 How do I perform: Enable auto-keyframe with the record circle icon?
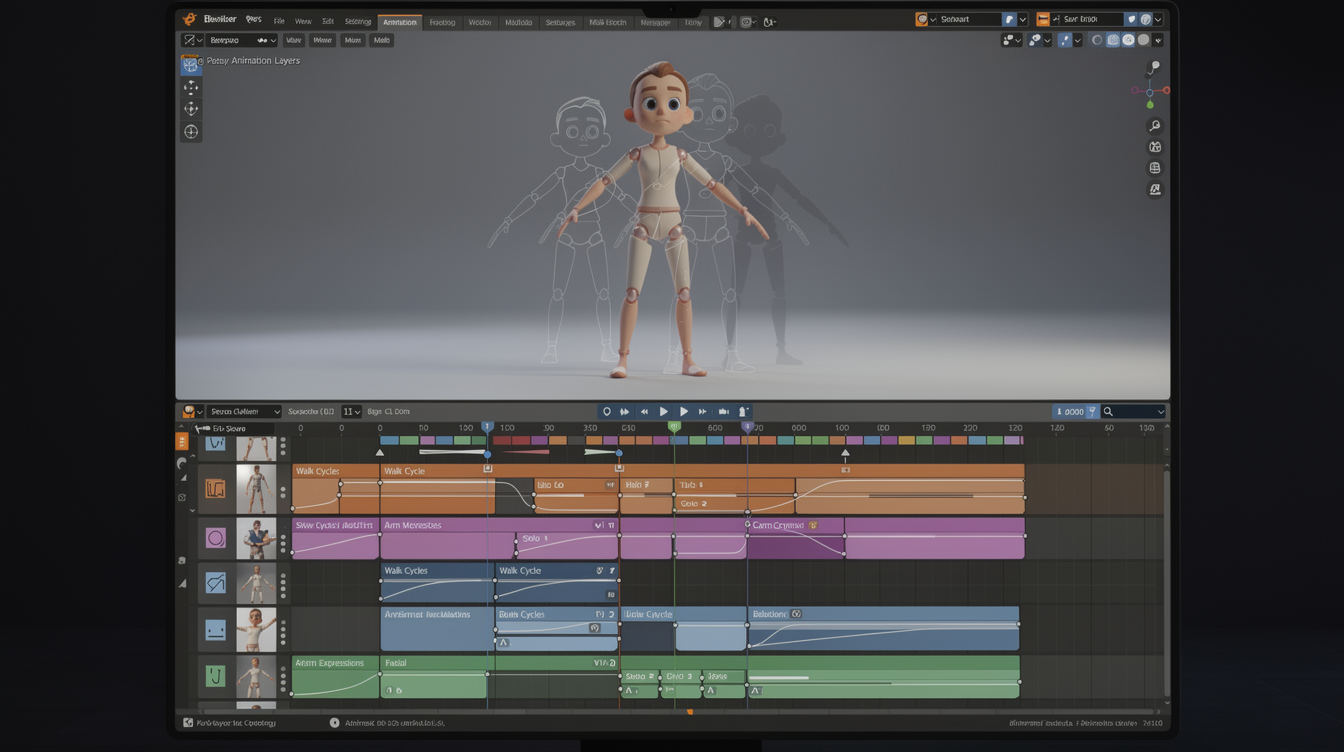click(607, 411)
